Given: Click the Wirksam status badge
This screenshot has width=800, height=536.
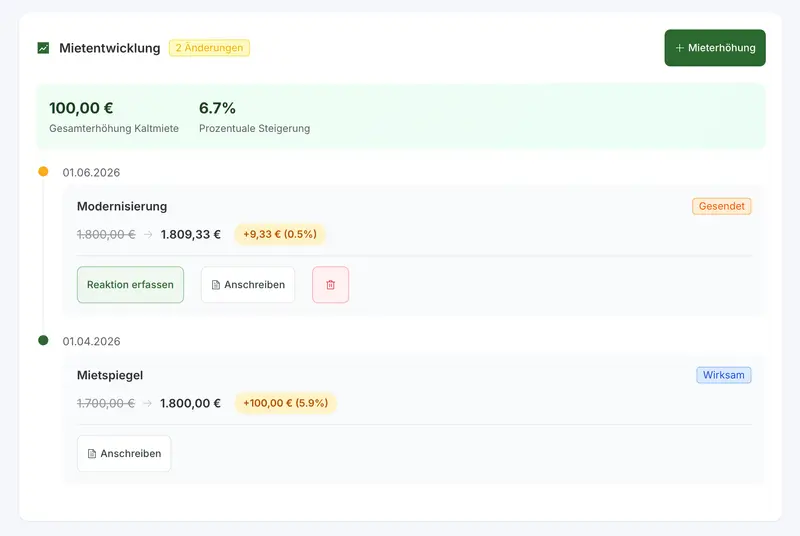Looking at the screenshot, I should 723,375.
